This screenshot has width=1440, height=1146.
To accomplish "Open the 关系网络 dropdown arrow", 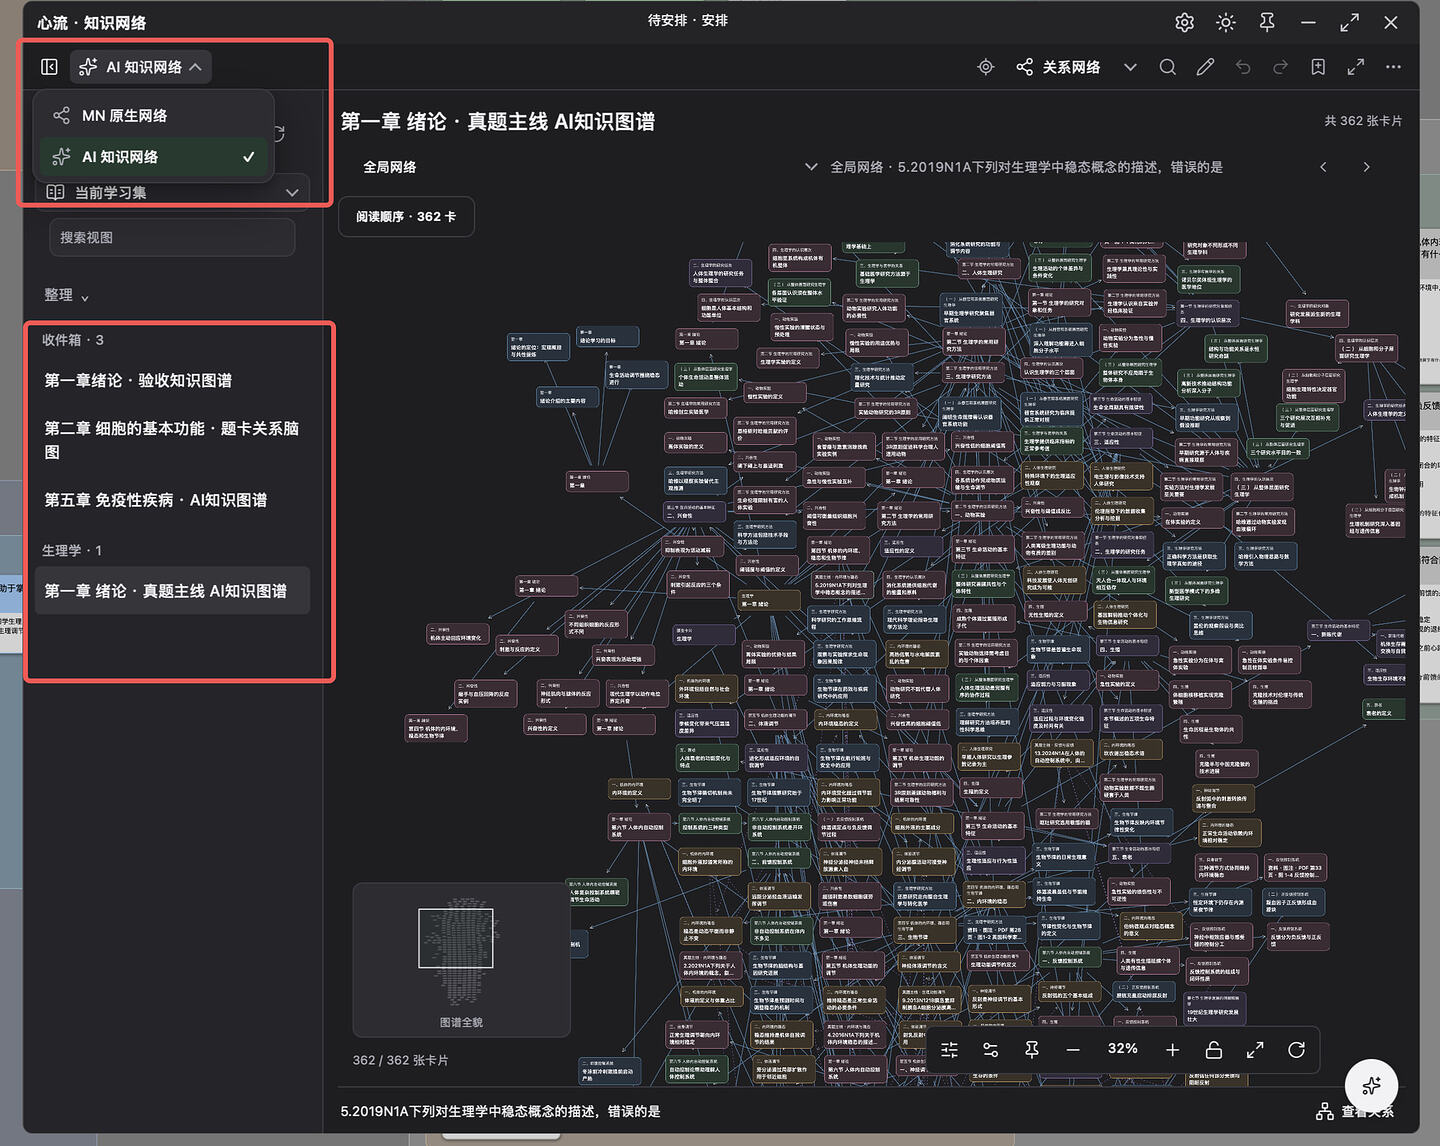I will (1130, 67).
